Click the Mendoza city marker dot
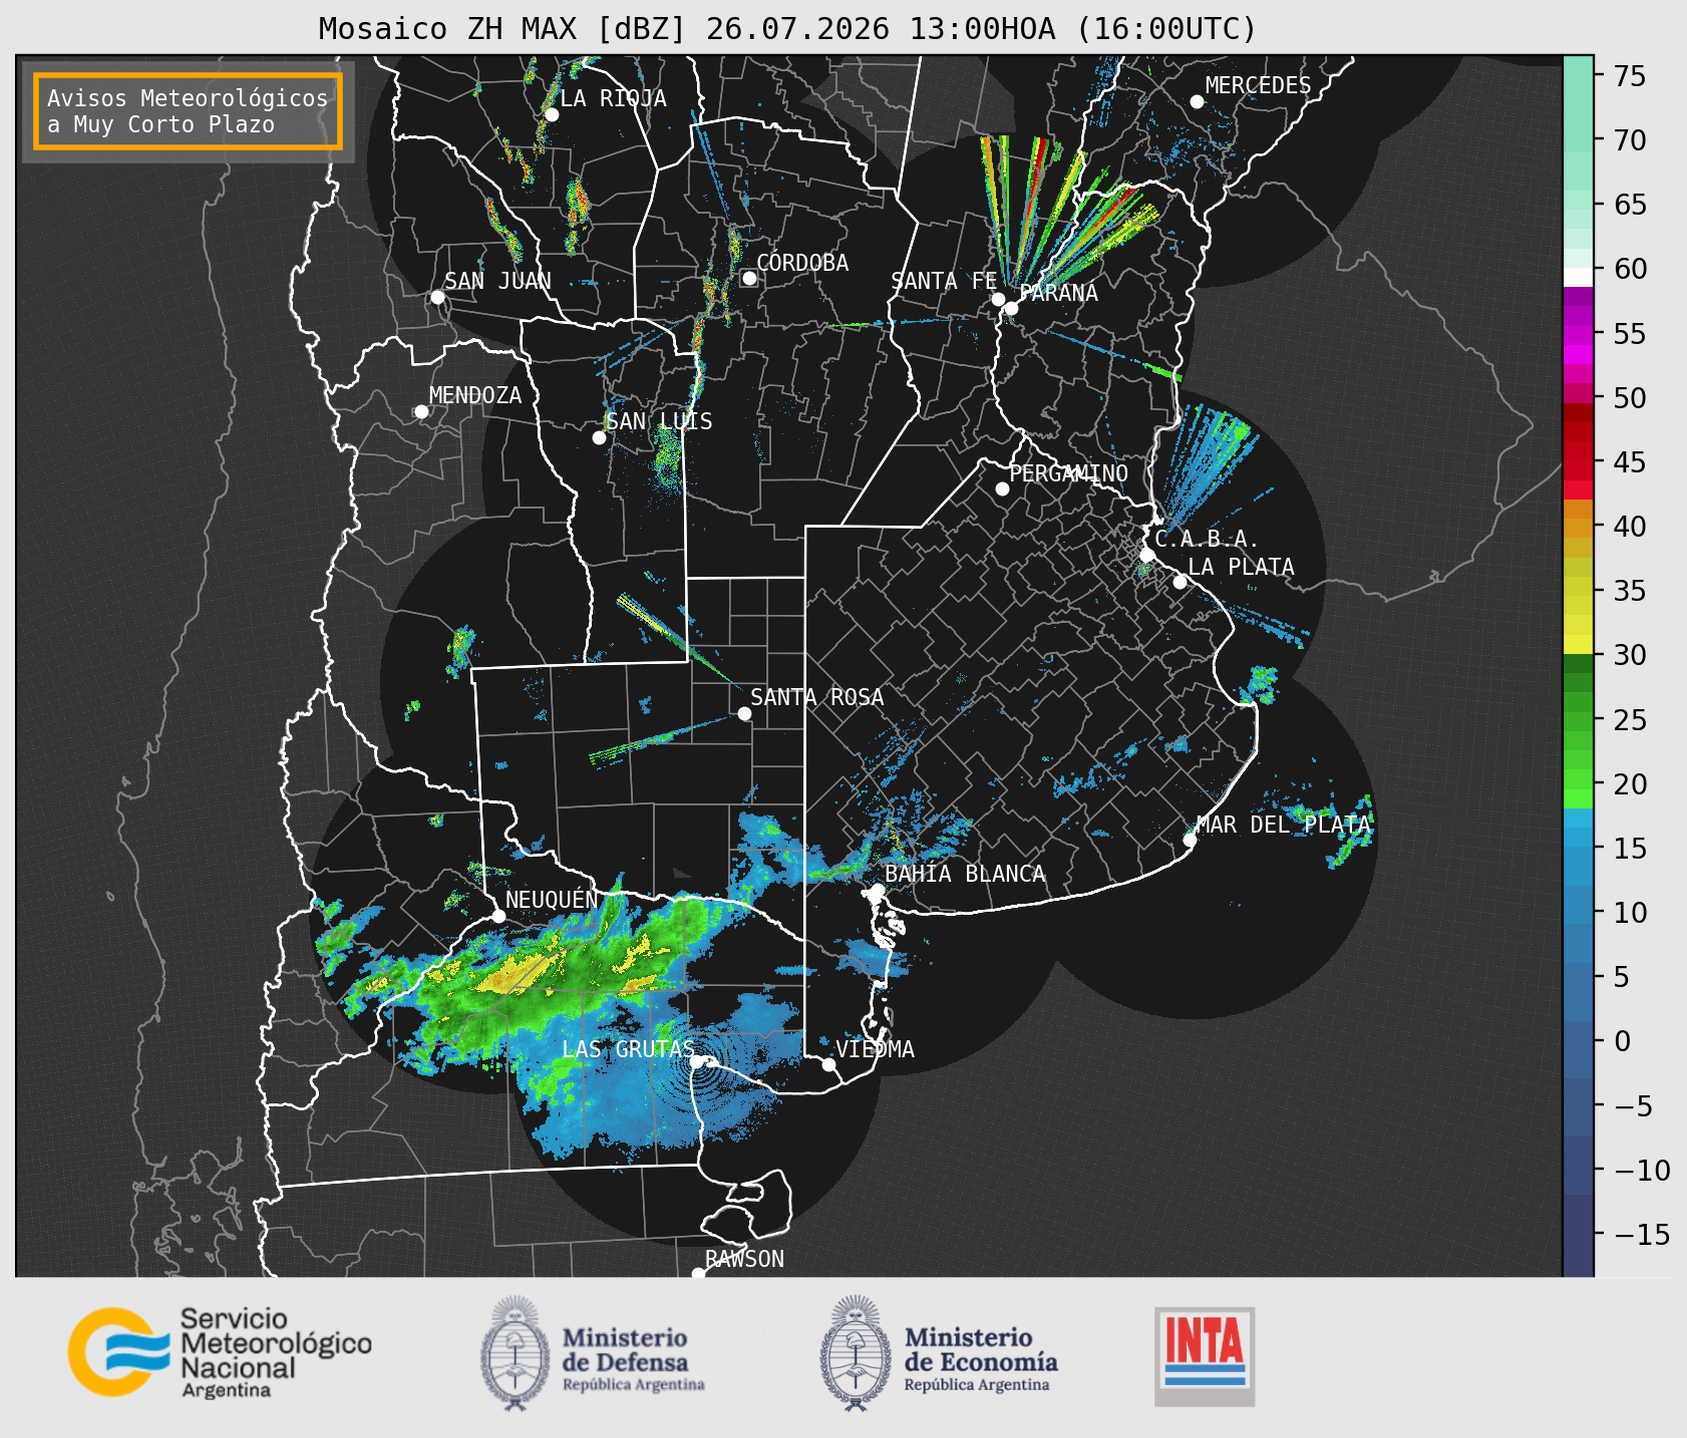1687x1438 pixels. tap(421, 412)
